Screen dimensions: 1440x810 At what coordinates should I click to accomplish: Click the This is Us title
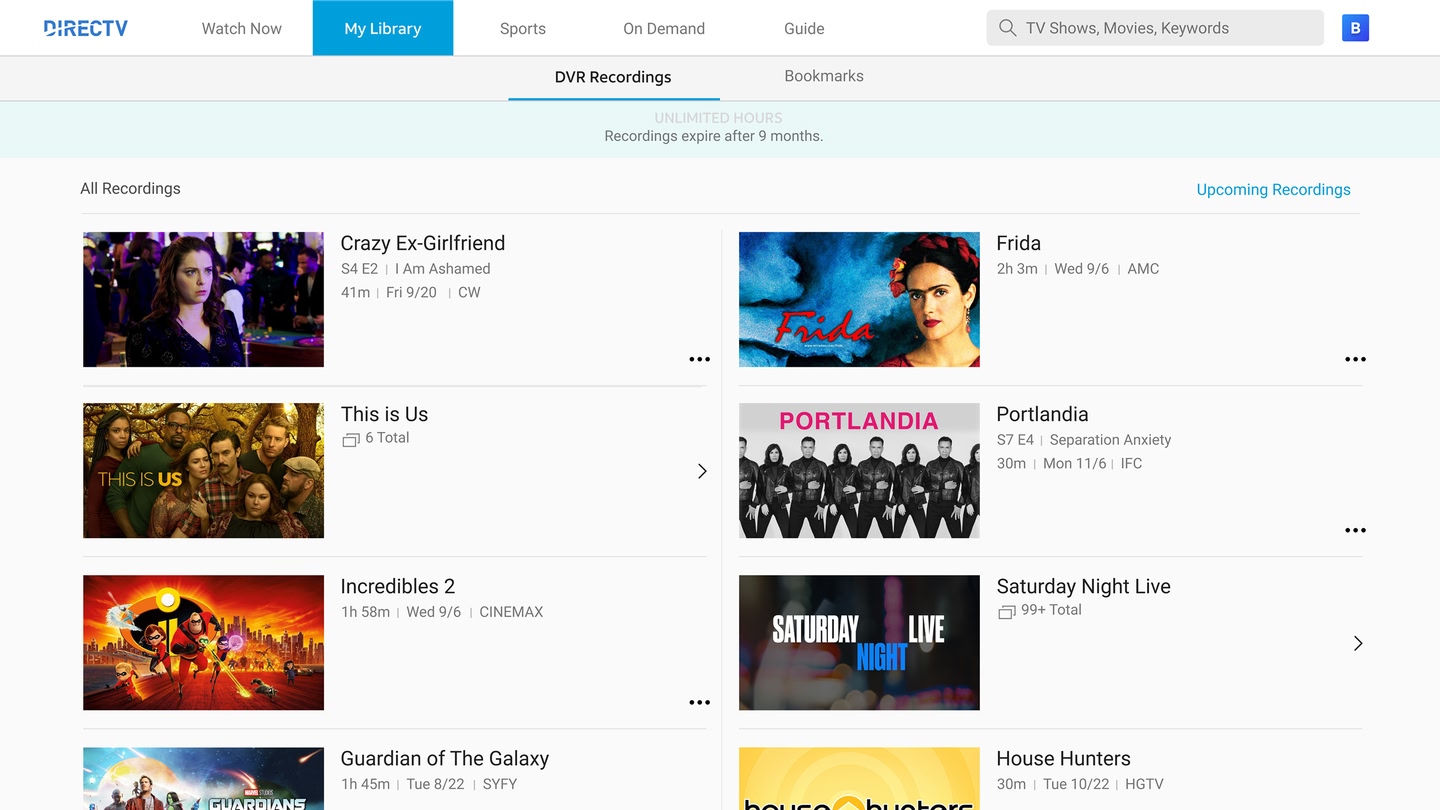[x=384, y=414]
